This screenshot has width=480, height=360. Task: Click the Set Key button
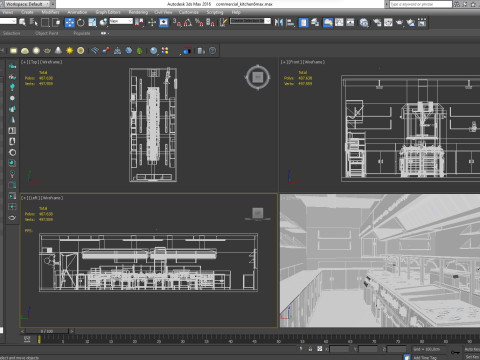472,357
